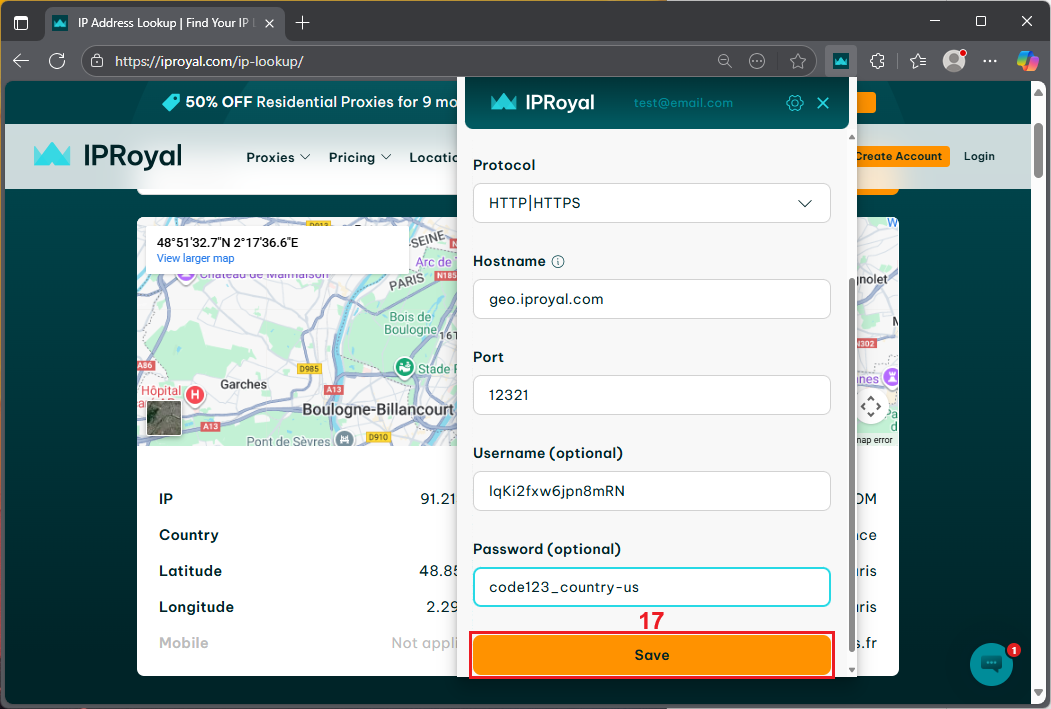Click the Boulogne-Billancourt map label
The height and width of the screenshot is (709, 1051).
coord(378,409)
